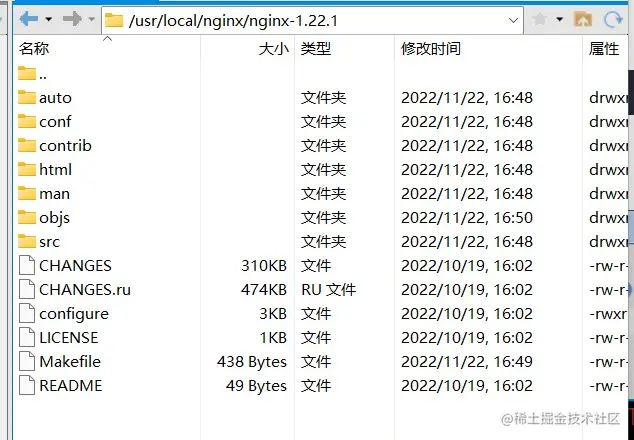The image size is (634, 440).
Task: Click the '-rwxr' attribute of configure
Action: [608, 314]
